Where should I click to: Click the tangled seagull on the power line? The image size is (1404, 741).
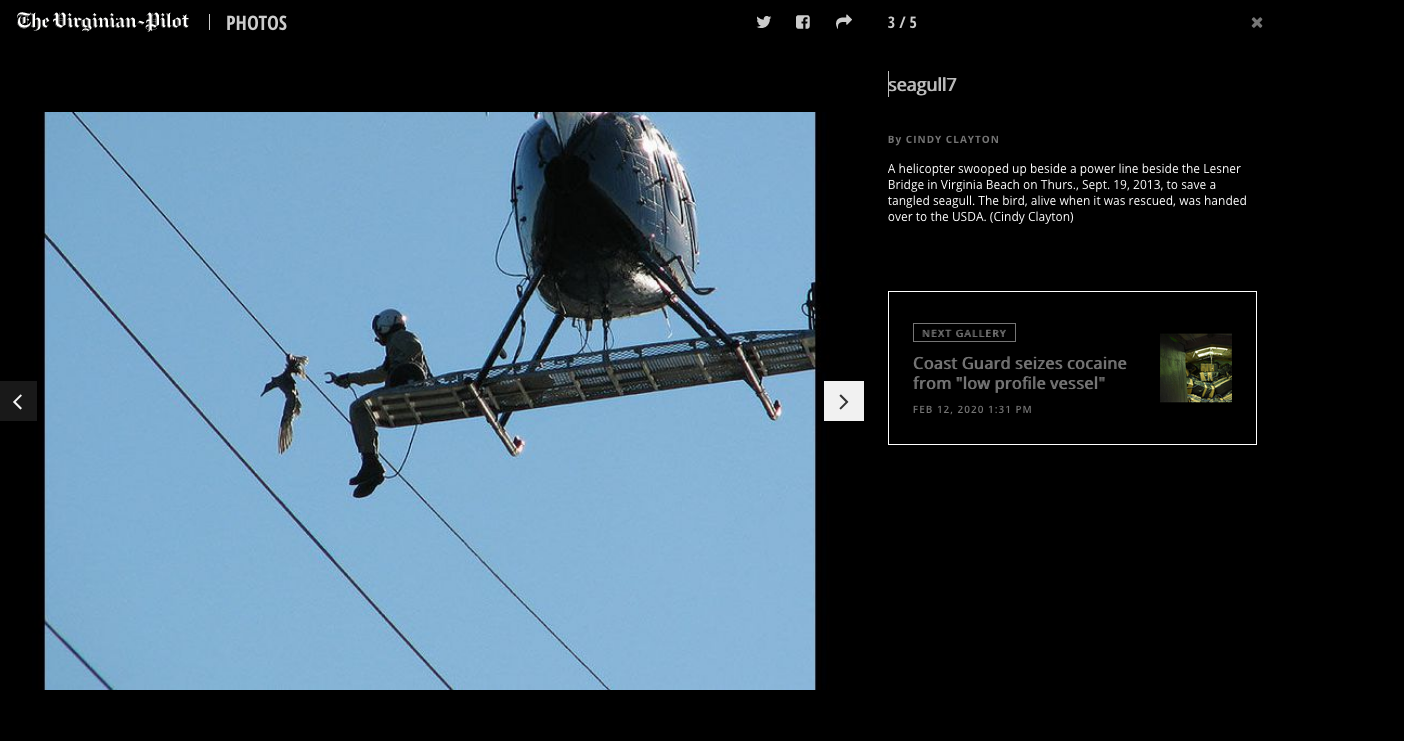[x=286, y=398]
